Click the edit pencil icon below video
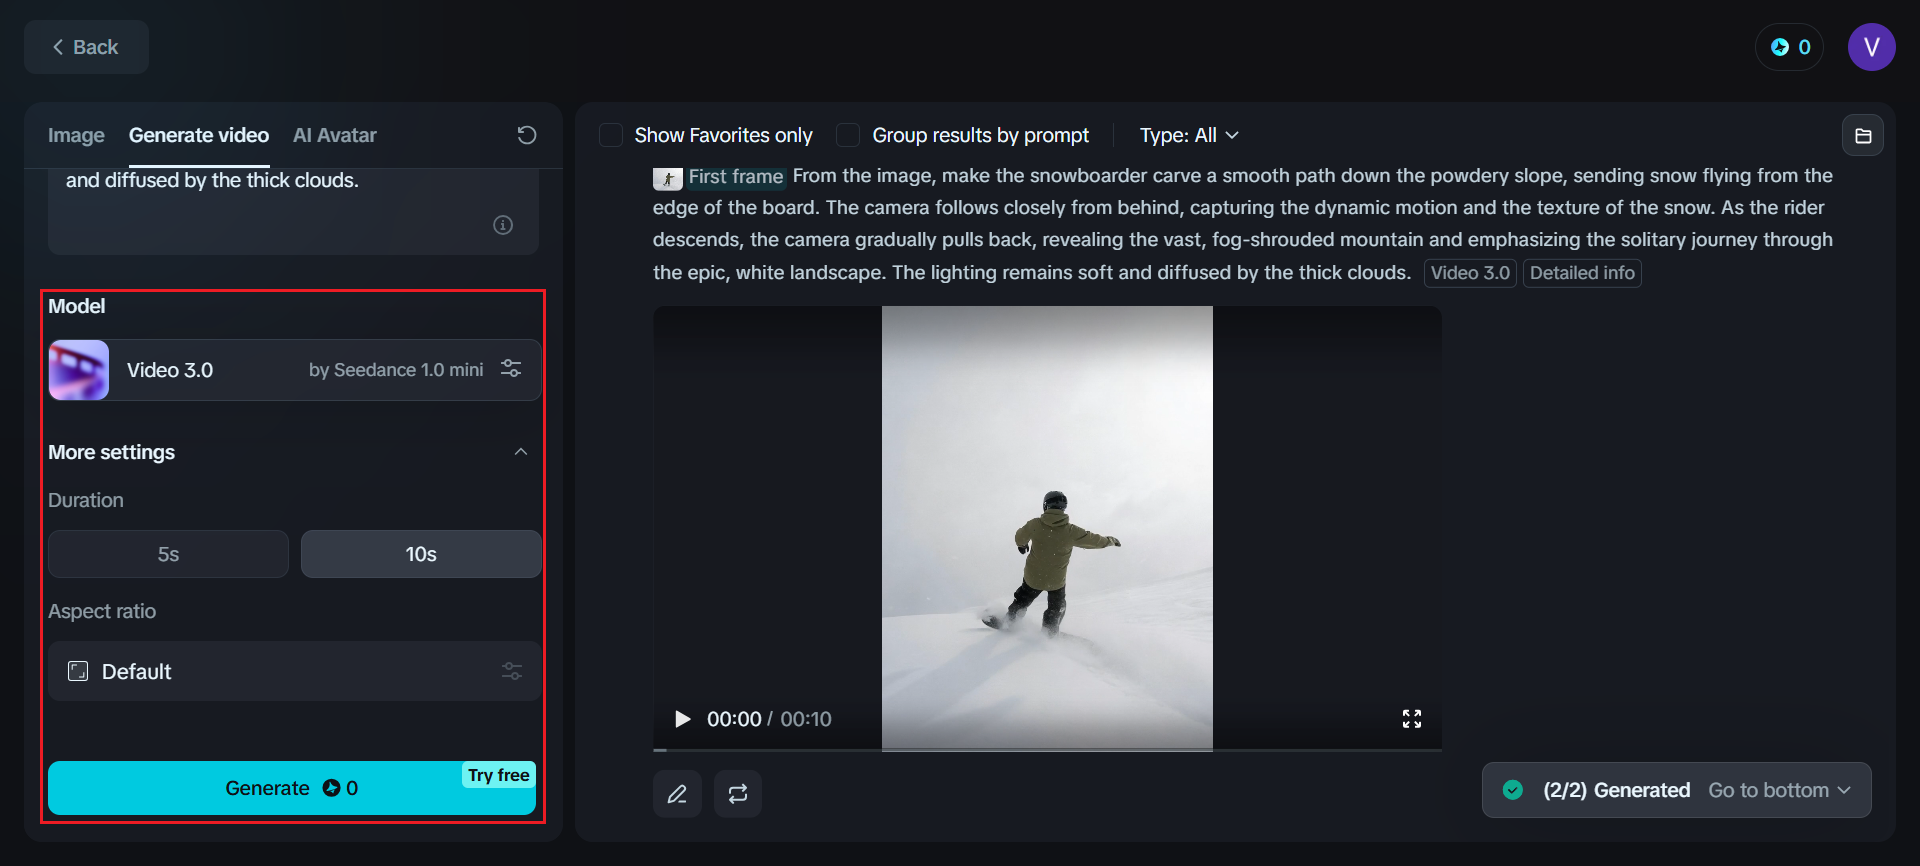Screen dimensions: 1920x866 [677, 794]
